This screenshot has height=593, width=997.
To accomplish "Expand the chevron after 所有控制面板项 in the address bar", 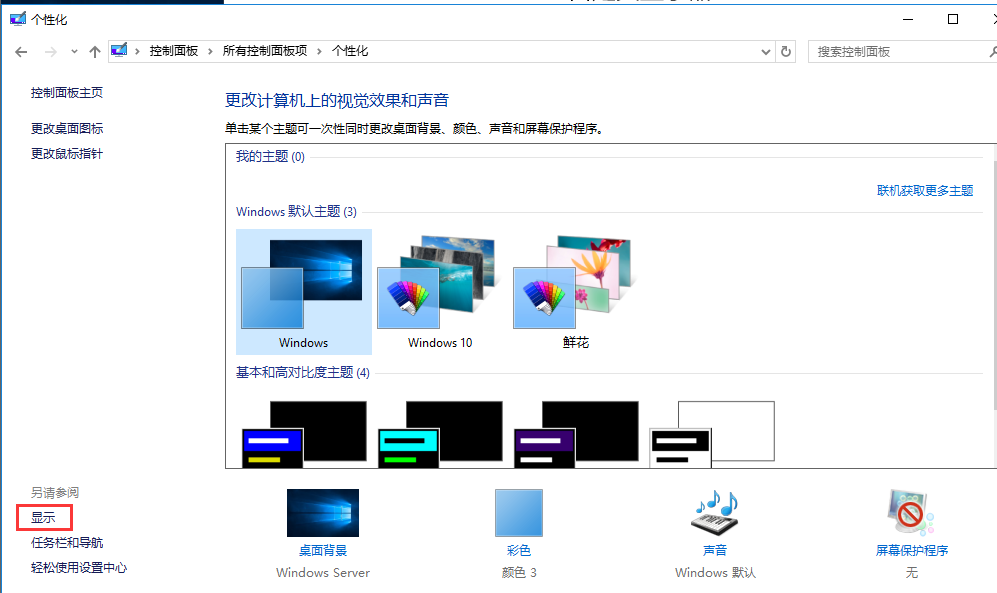I will click(319, 51).
